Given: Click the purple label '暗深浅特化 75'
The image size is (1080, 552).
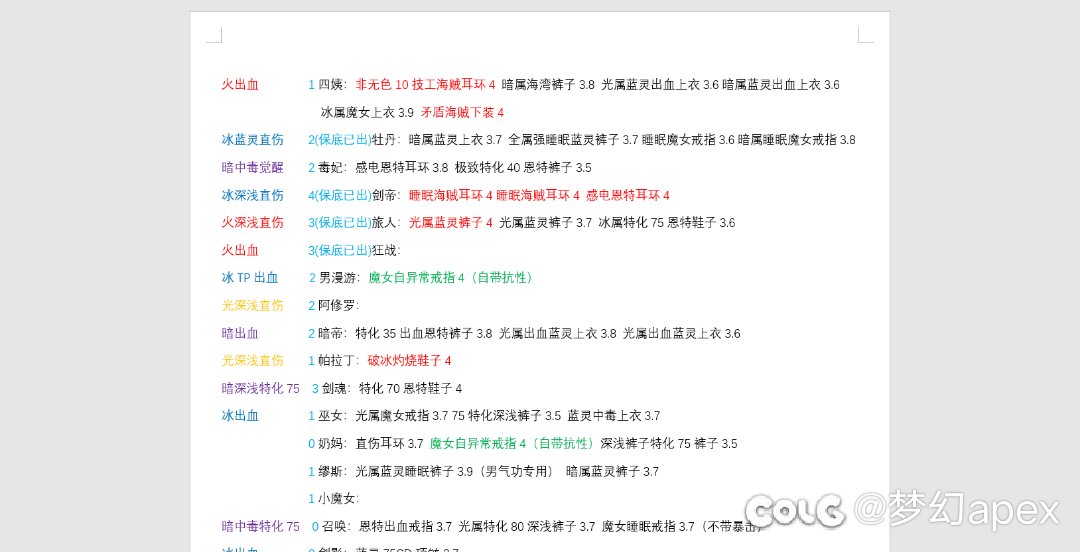Looking at the screenshot, I should coord(261,389).
